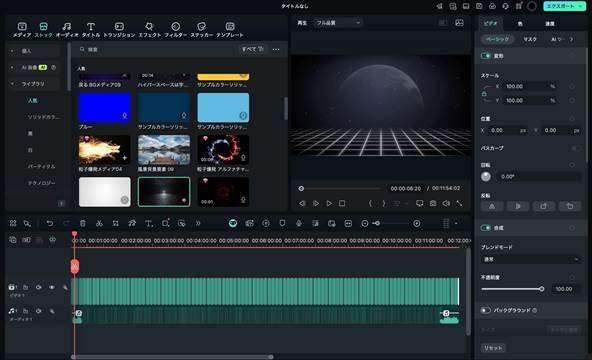Open the すべて filter dropdown
Image resolution: width=592 pixels, height=360 pixels.
coord(253,49)
